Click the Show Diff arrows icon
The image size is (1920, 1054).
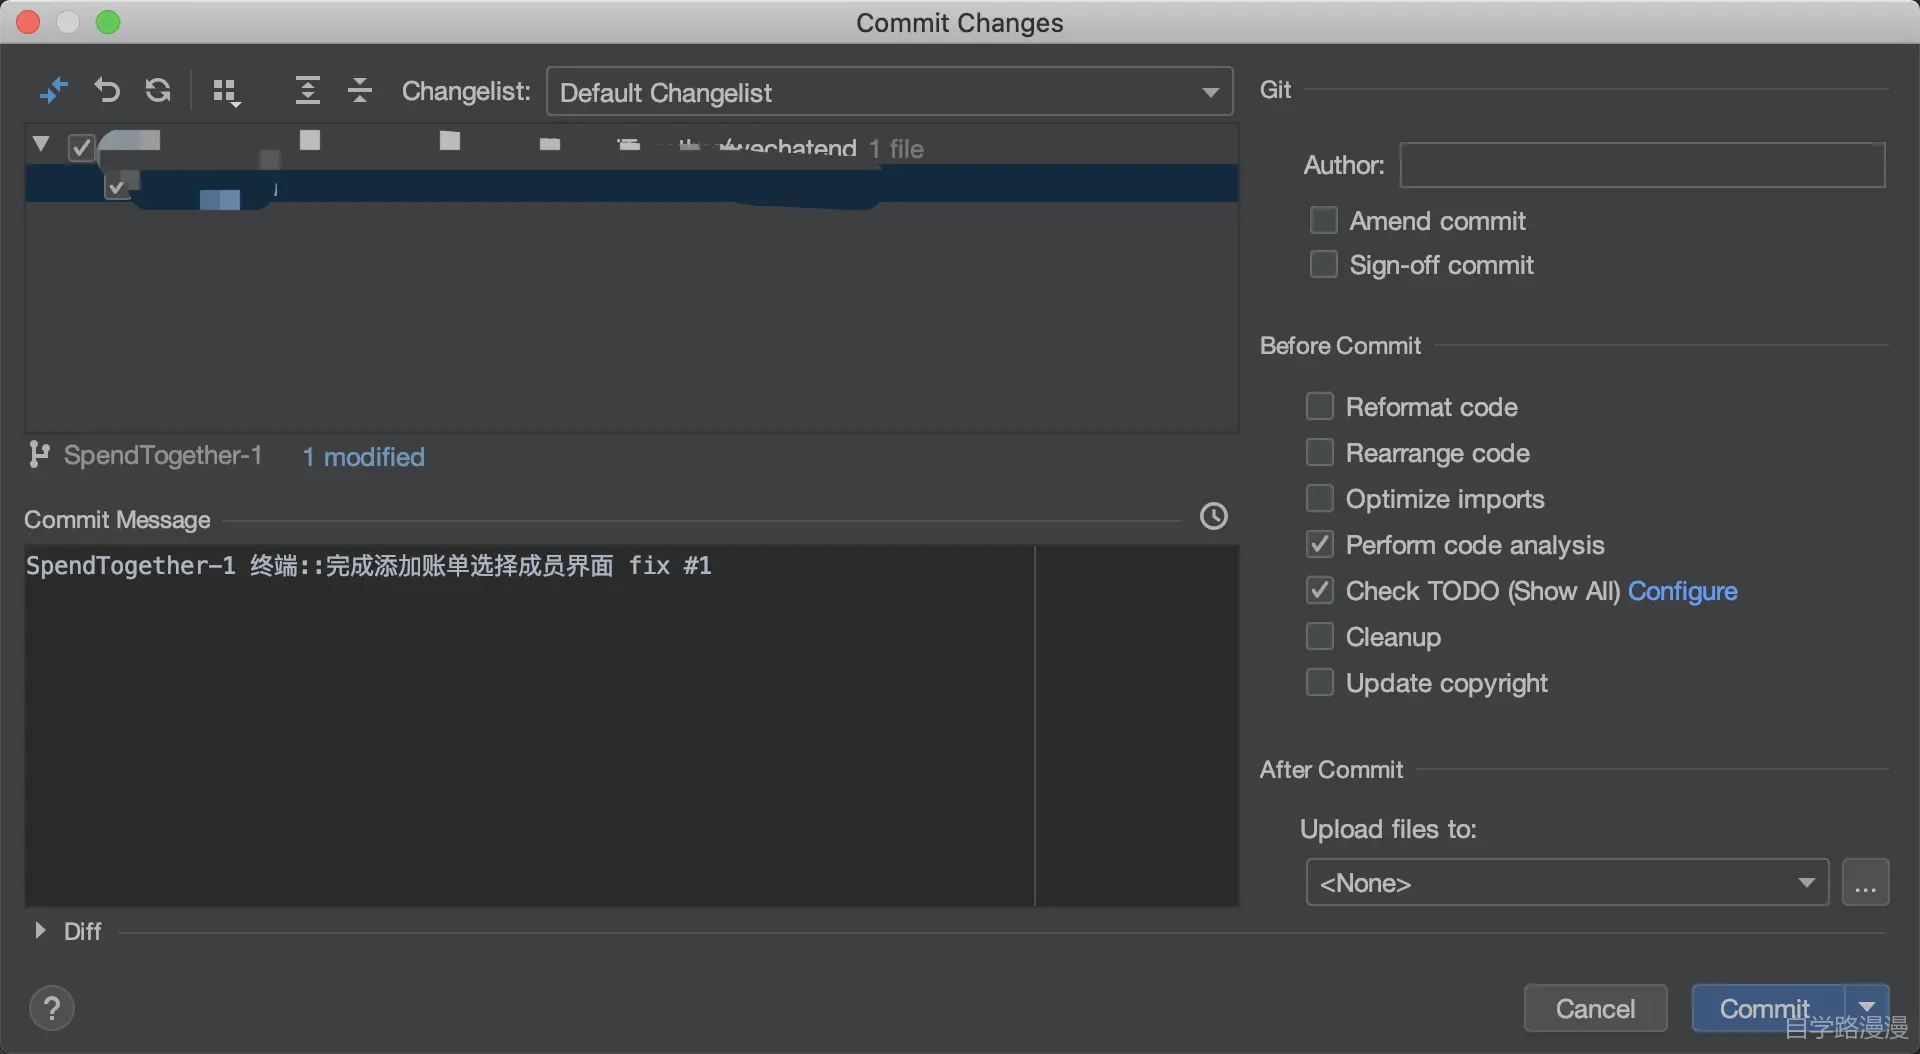coord(53,91)
